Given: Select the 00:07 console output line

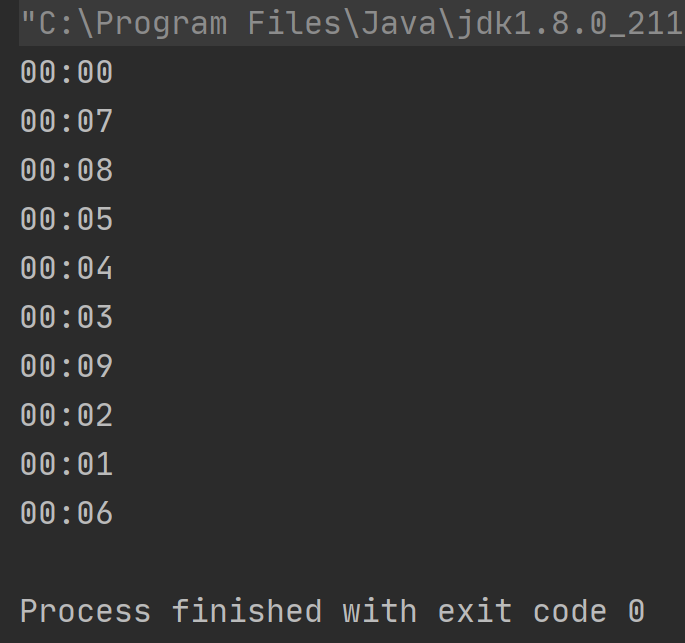Looking at the screenshot, I should point(66,121).
